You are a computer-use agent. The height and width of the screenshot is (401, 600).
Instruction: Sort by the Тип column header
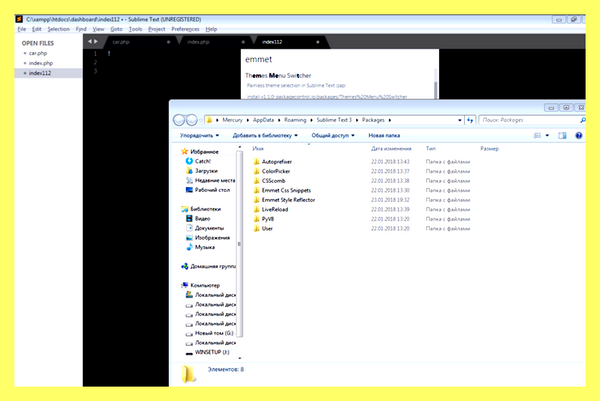[431, 148]
